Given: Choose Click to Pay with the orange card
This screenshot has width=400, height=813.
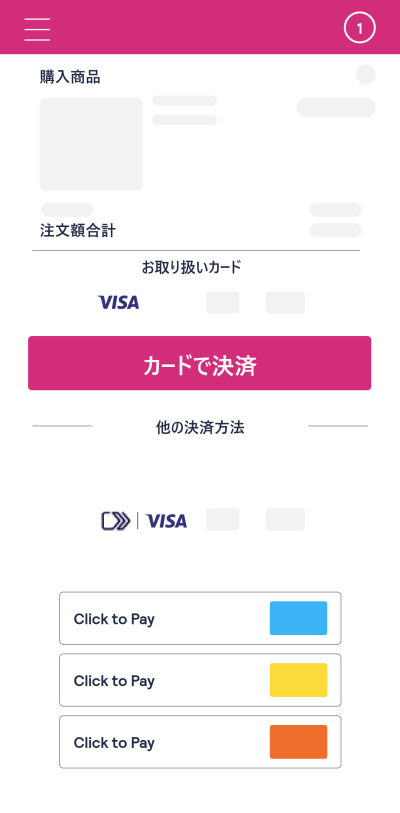Looking at the screenshot, I should point(200,742).
